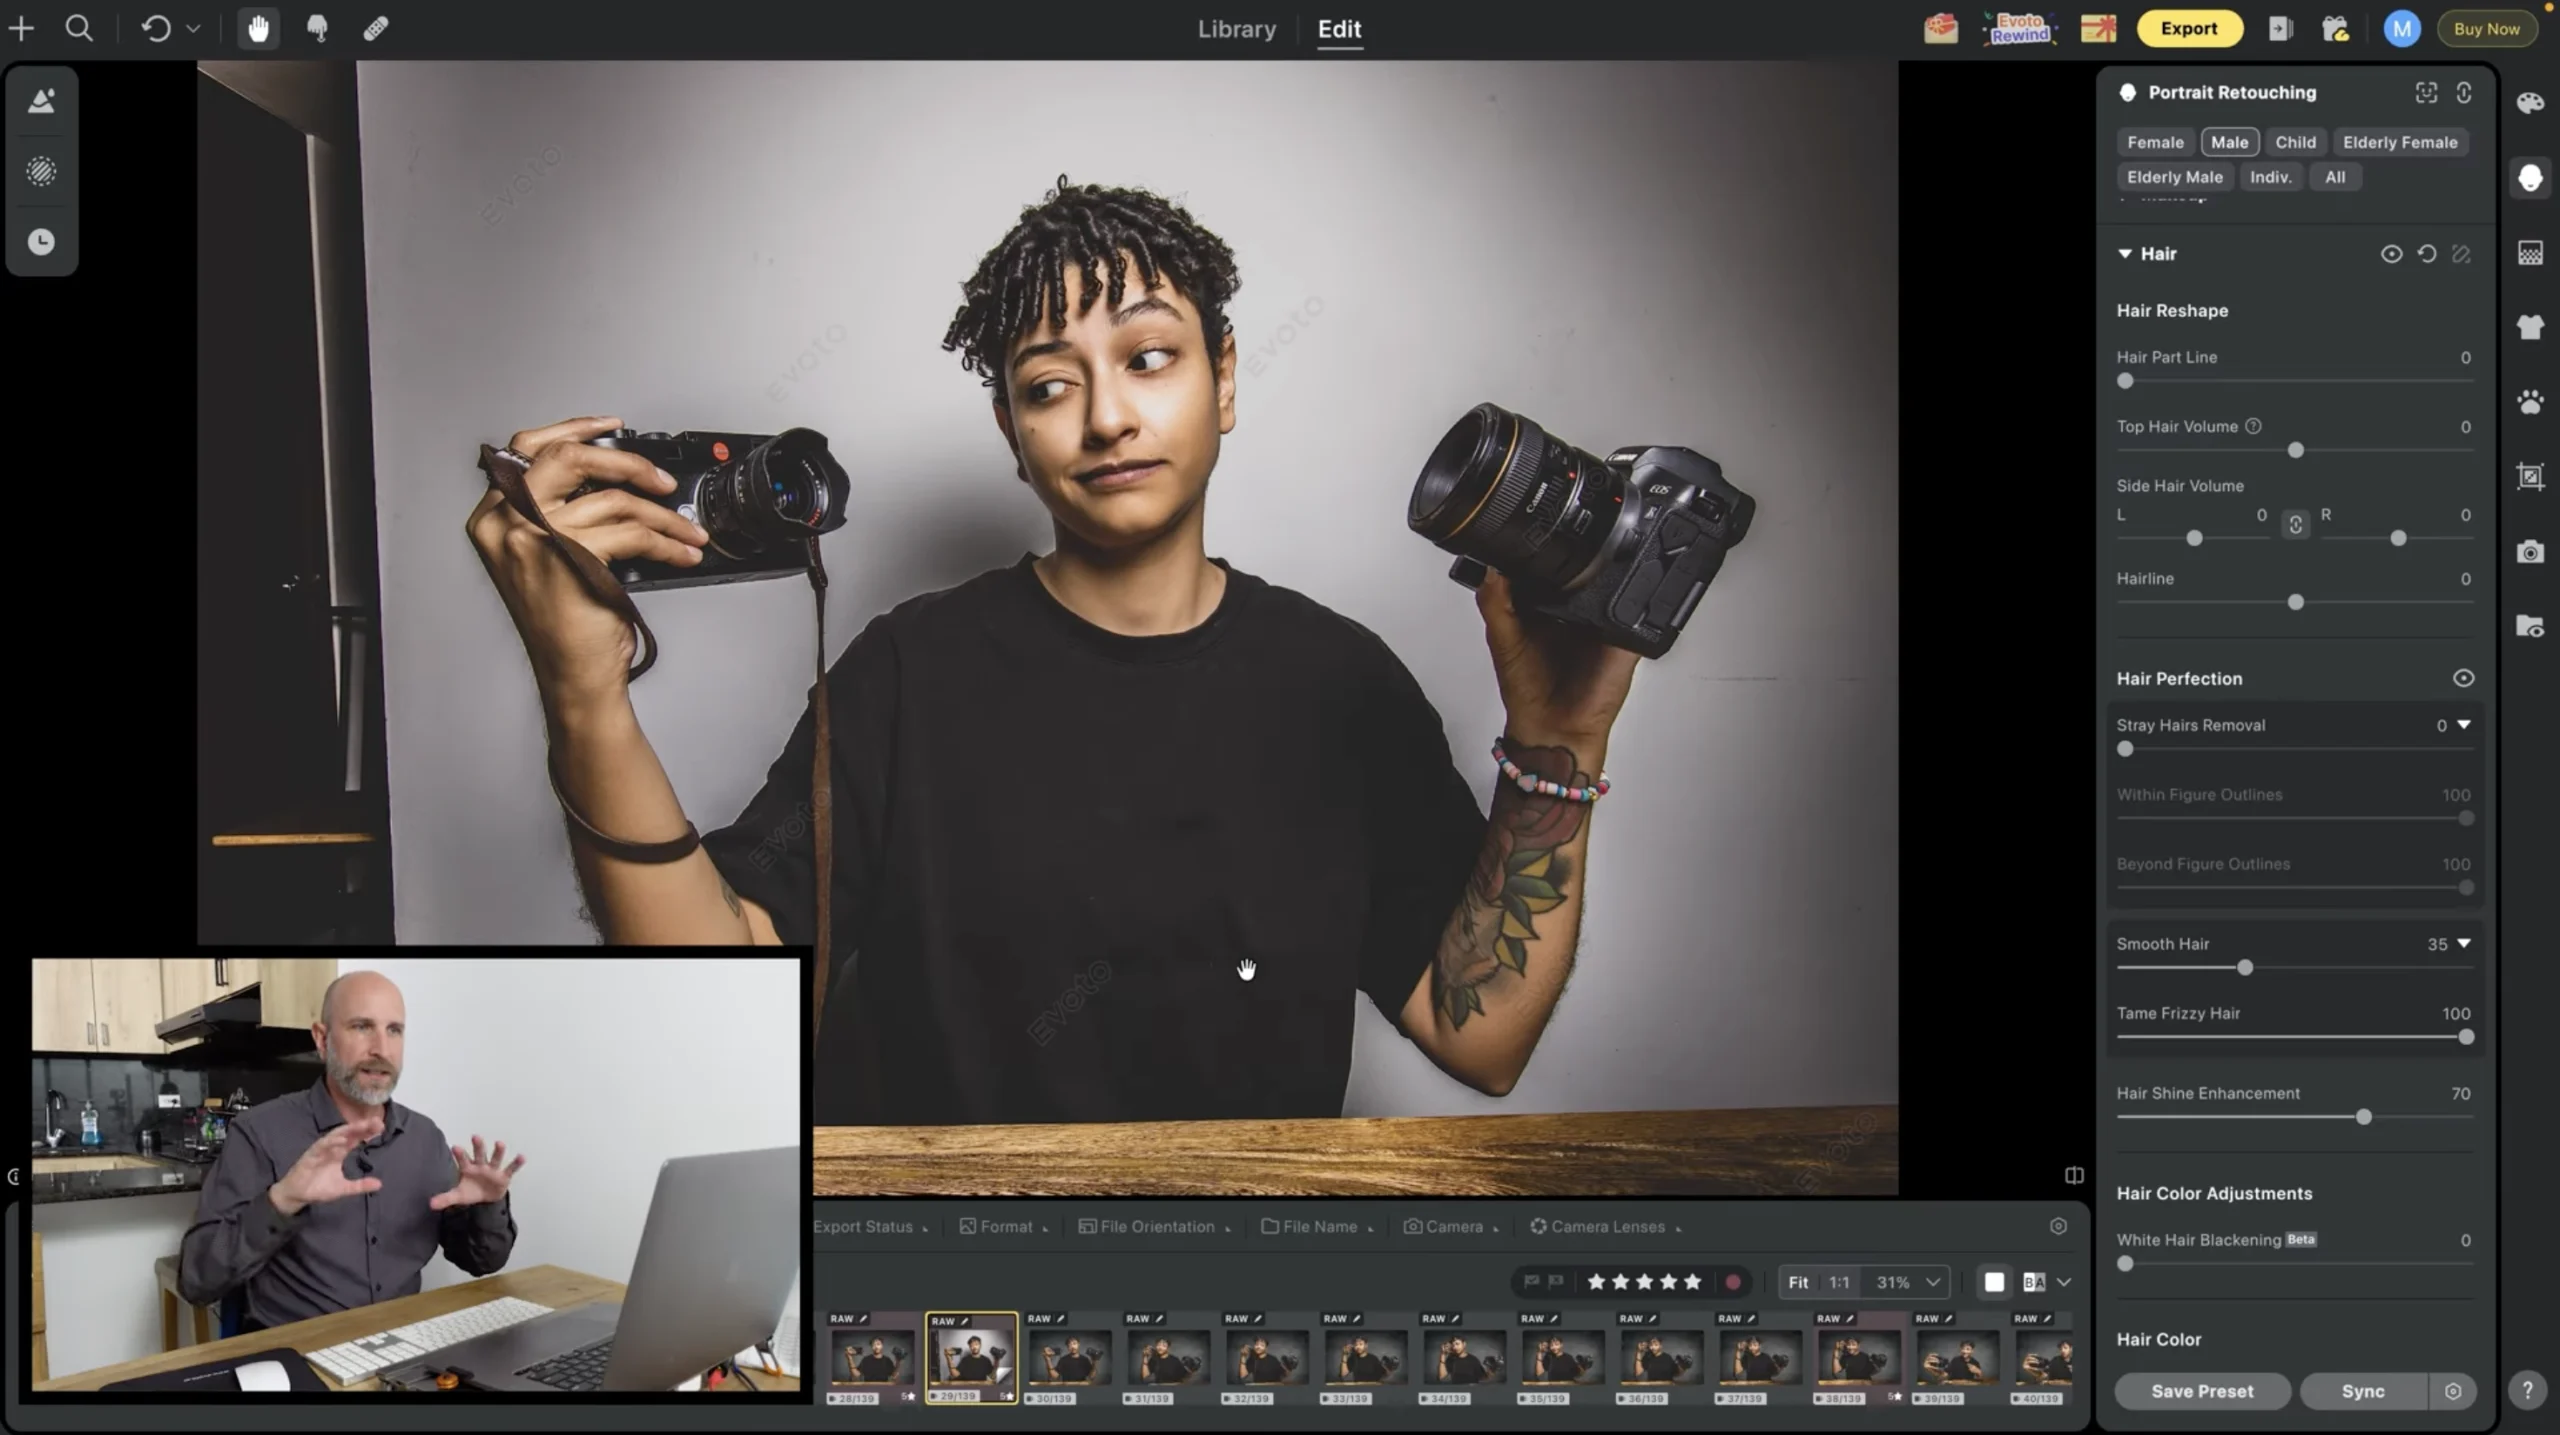Screen dimensions: 2560x1435
Task: Open the camera tethering panel
Action: [x=2530, y=552]
